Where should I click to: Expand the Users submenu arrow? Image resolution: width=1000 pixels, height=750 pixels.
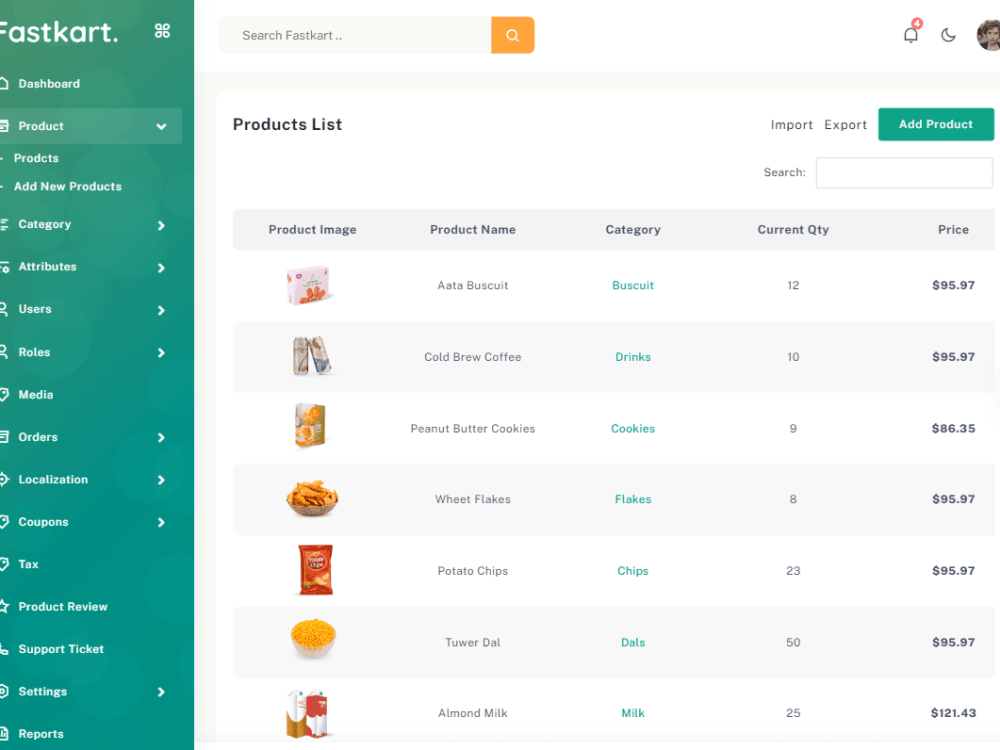(x=161, y=311)
